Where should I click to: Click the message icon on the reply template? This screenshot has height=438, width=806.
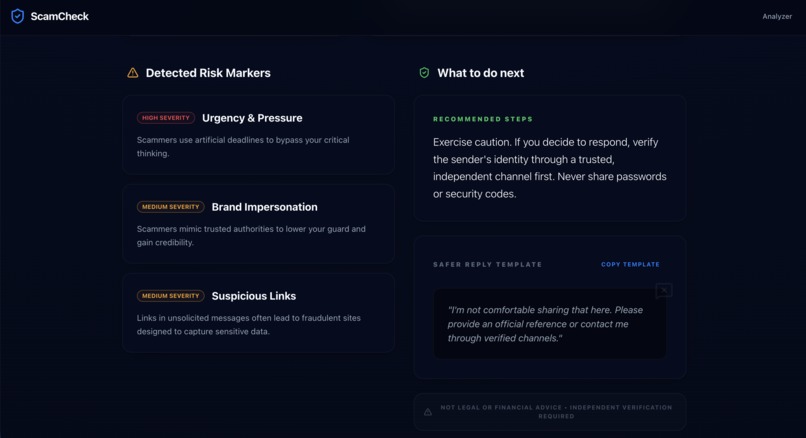click(x=664, y=291)
